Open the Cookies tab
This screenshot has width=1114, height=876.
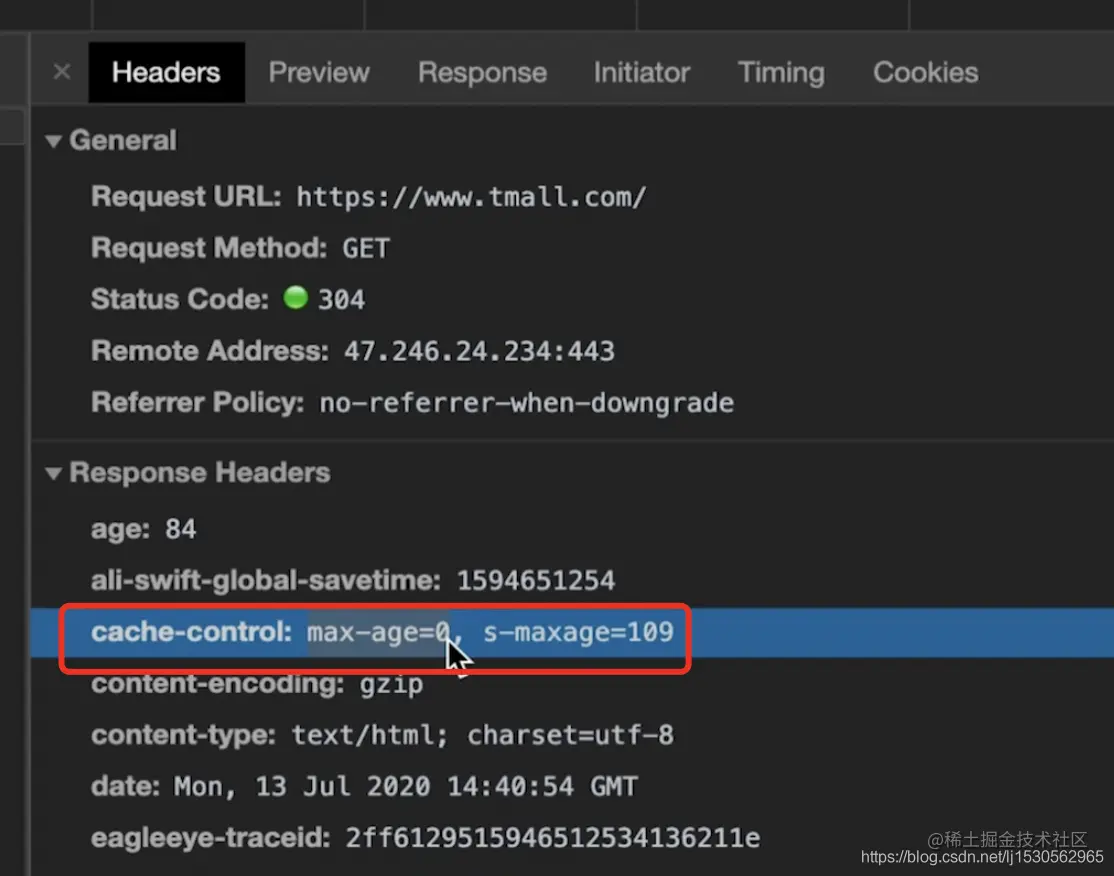click(925, 72)
